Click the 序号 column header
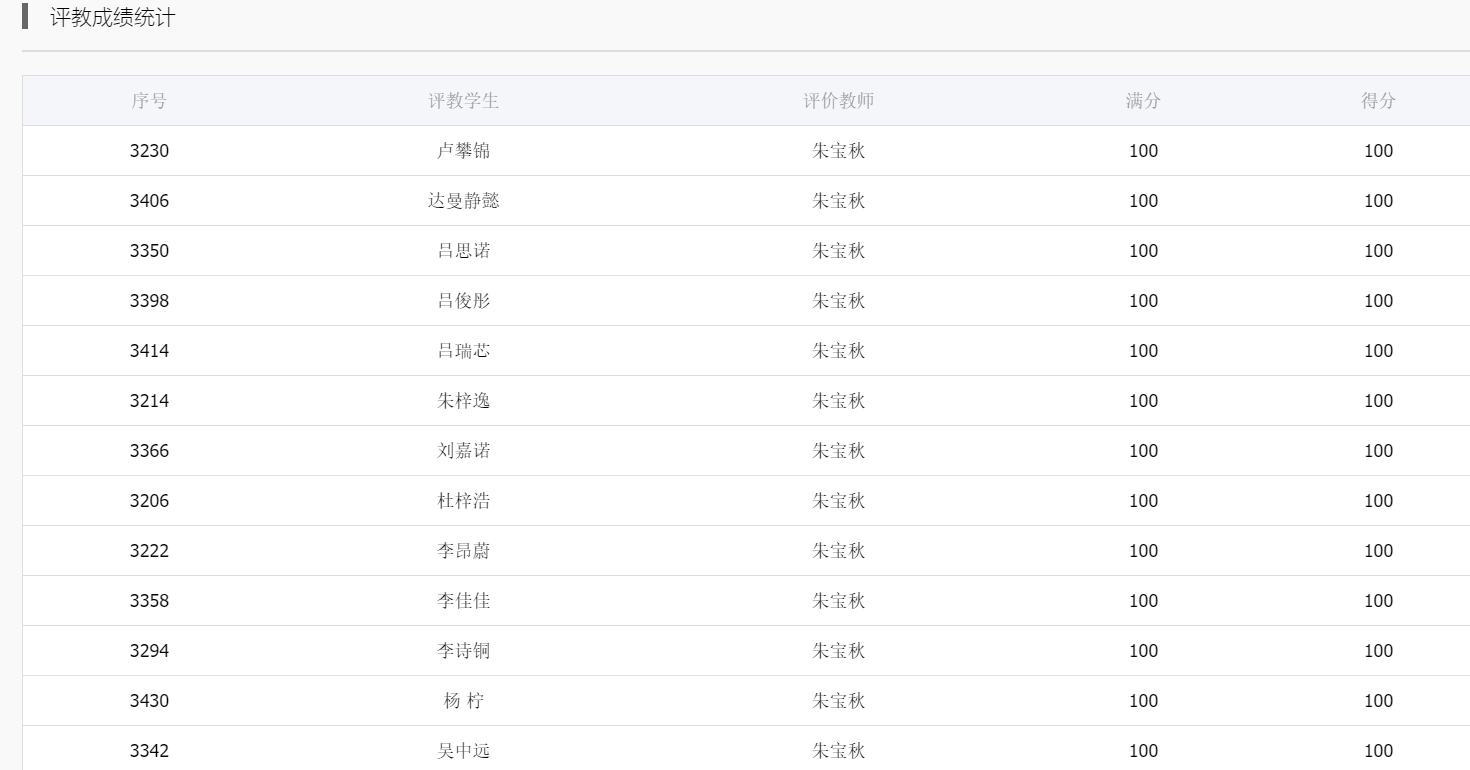 [149, 101]
